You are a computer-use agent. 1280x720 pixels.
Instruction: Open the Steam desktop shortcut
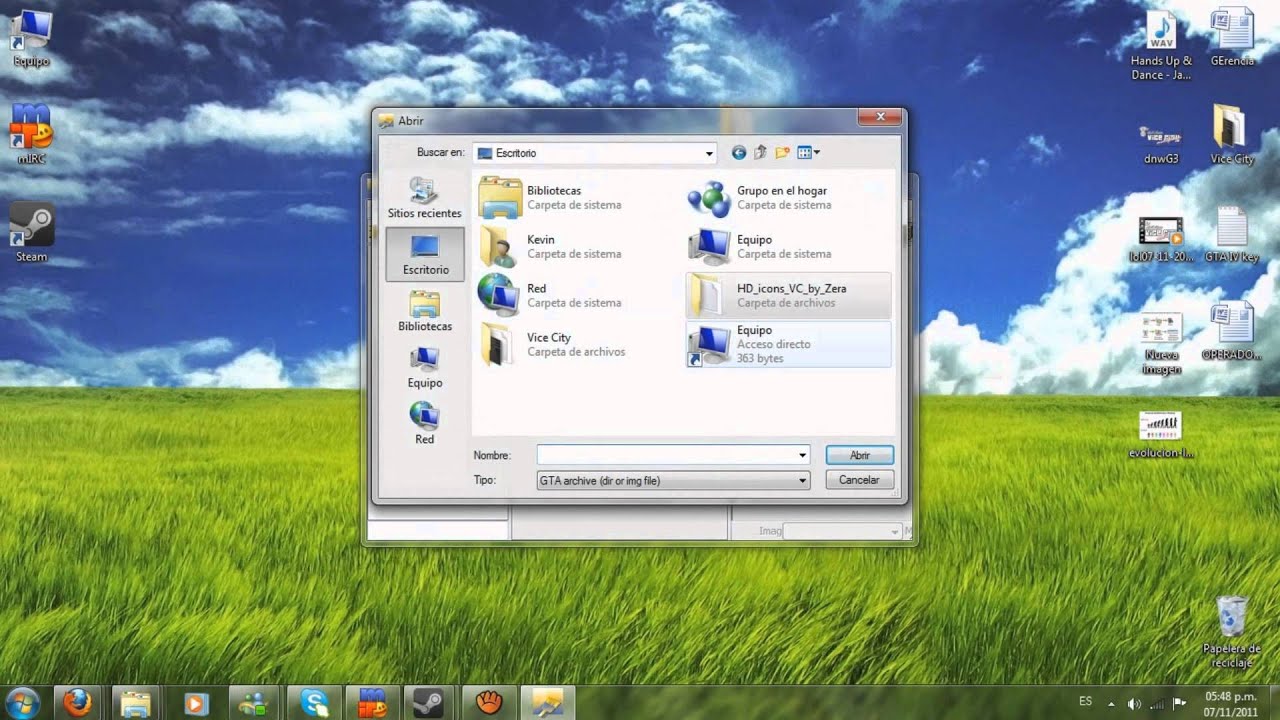click(31, 232)
